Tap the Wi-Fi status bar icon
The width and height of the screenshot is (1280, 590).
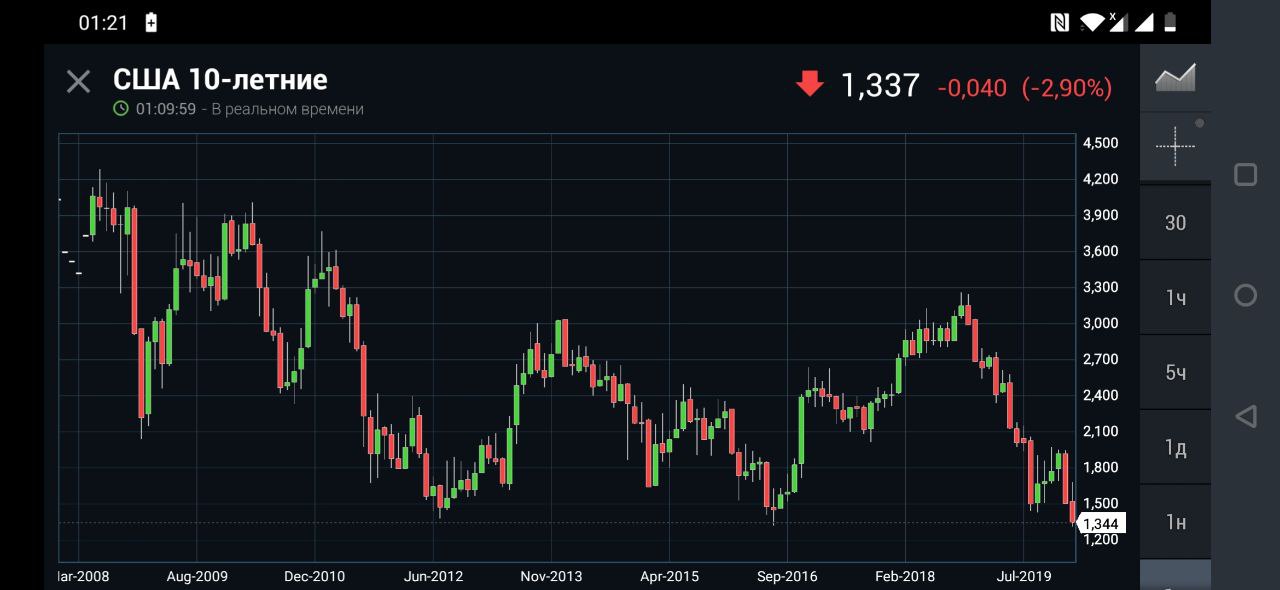point(1091,22)
